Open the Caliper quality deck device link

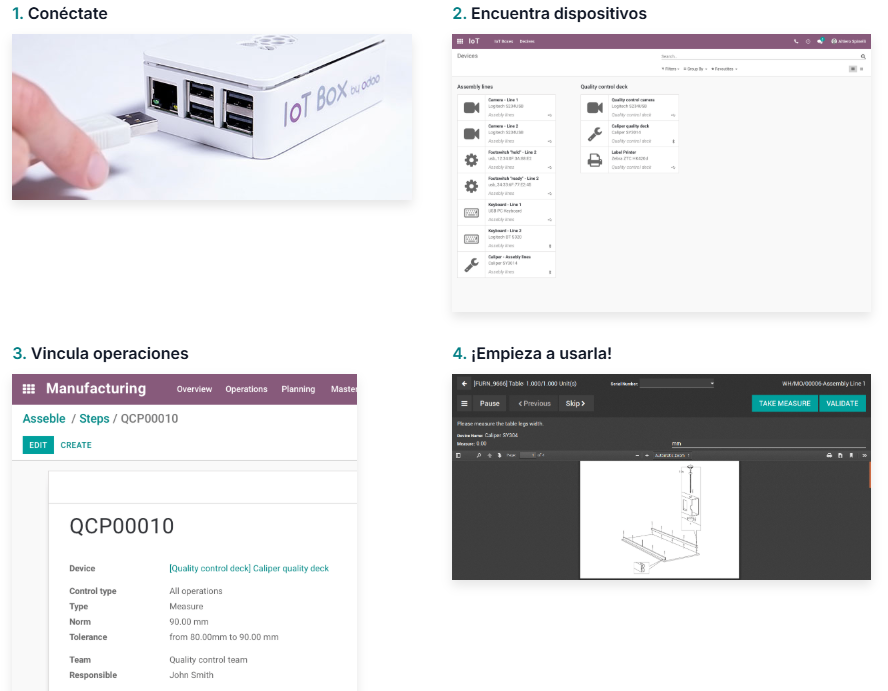(249, 568)
